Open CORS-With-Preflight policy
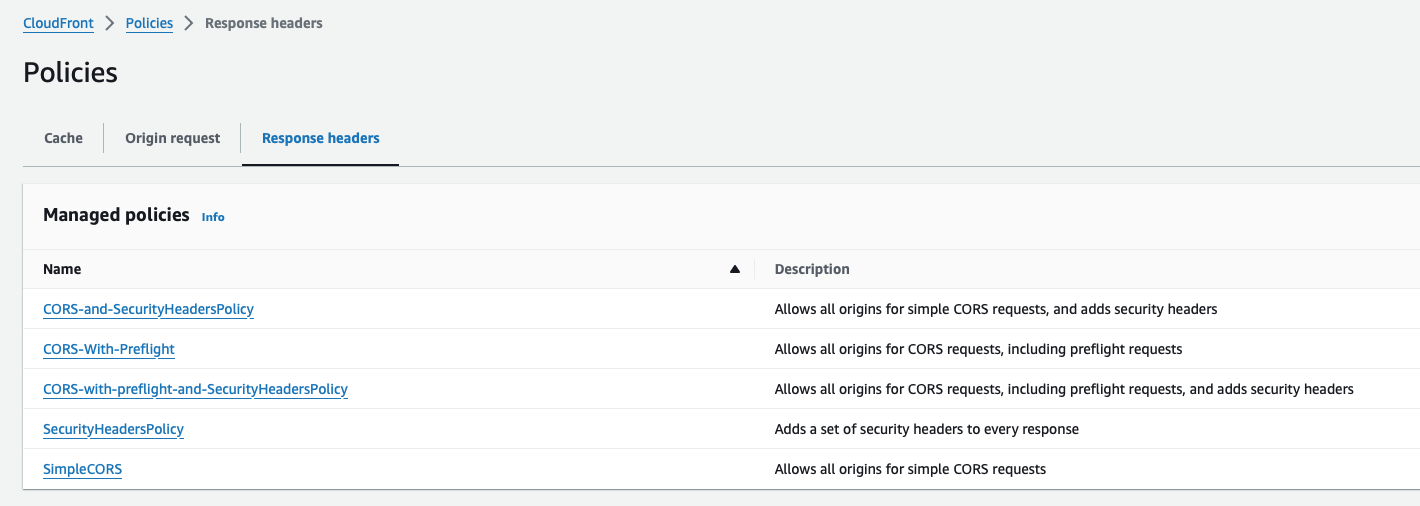1420x506 pixels. (x=109, y=349)
